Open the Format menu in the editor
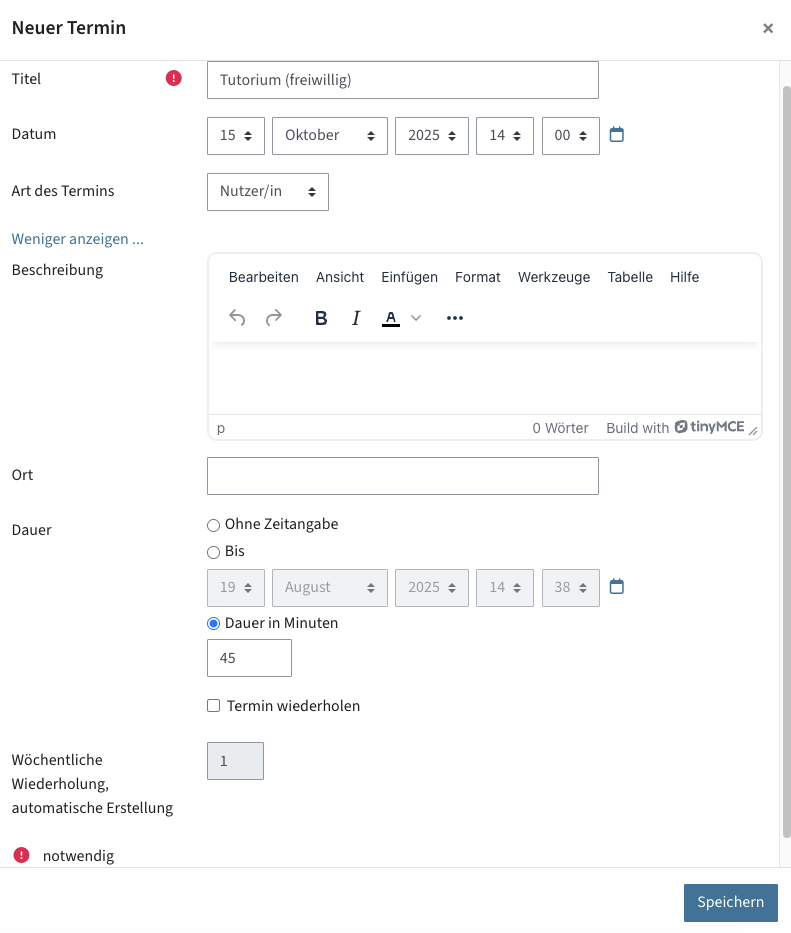The width and height of the screenshot is (791, 933). (x=477, y=277)
